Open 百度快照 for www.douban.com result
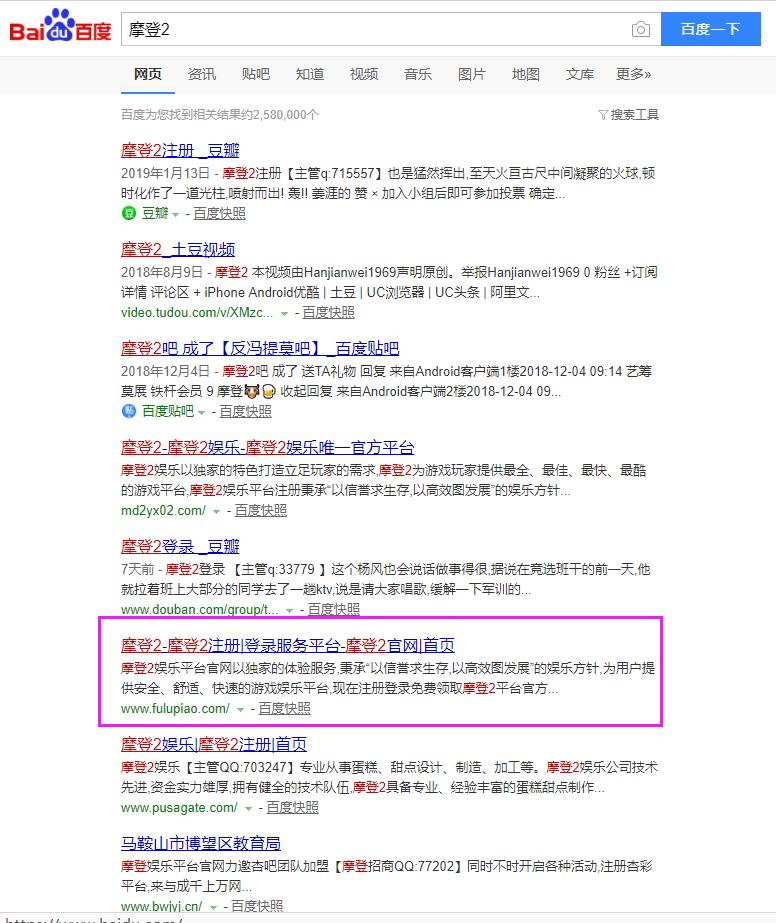The width and height of the screenshot is (776, 923). tap(333, 609)
